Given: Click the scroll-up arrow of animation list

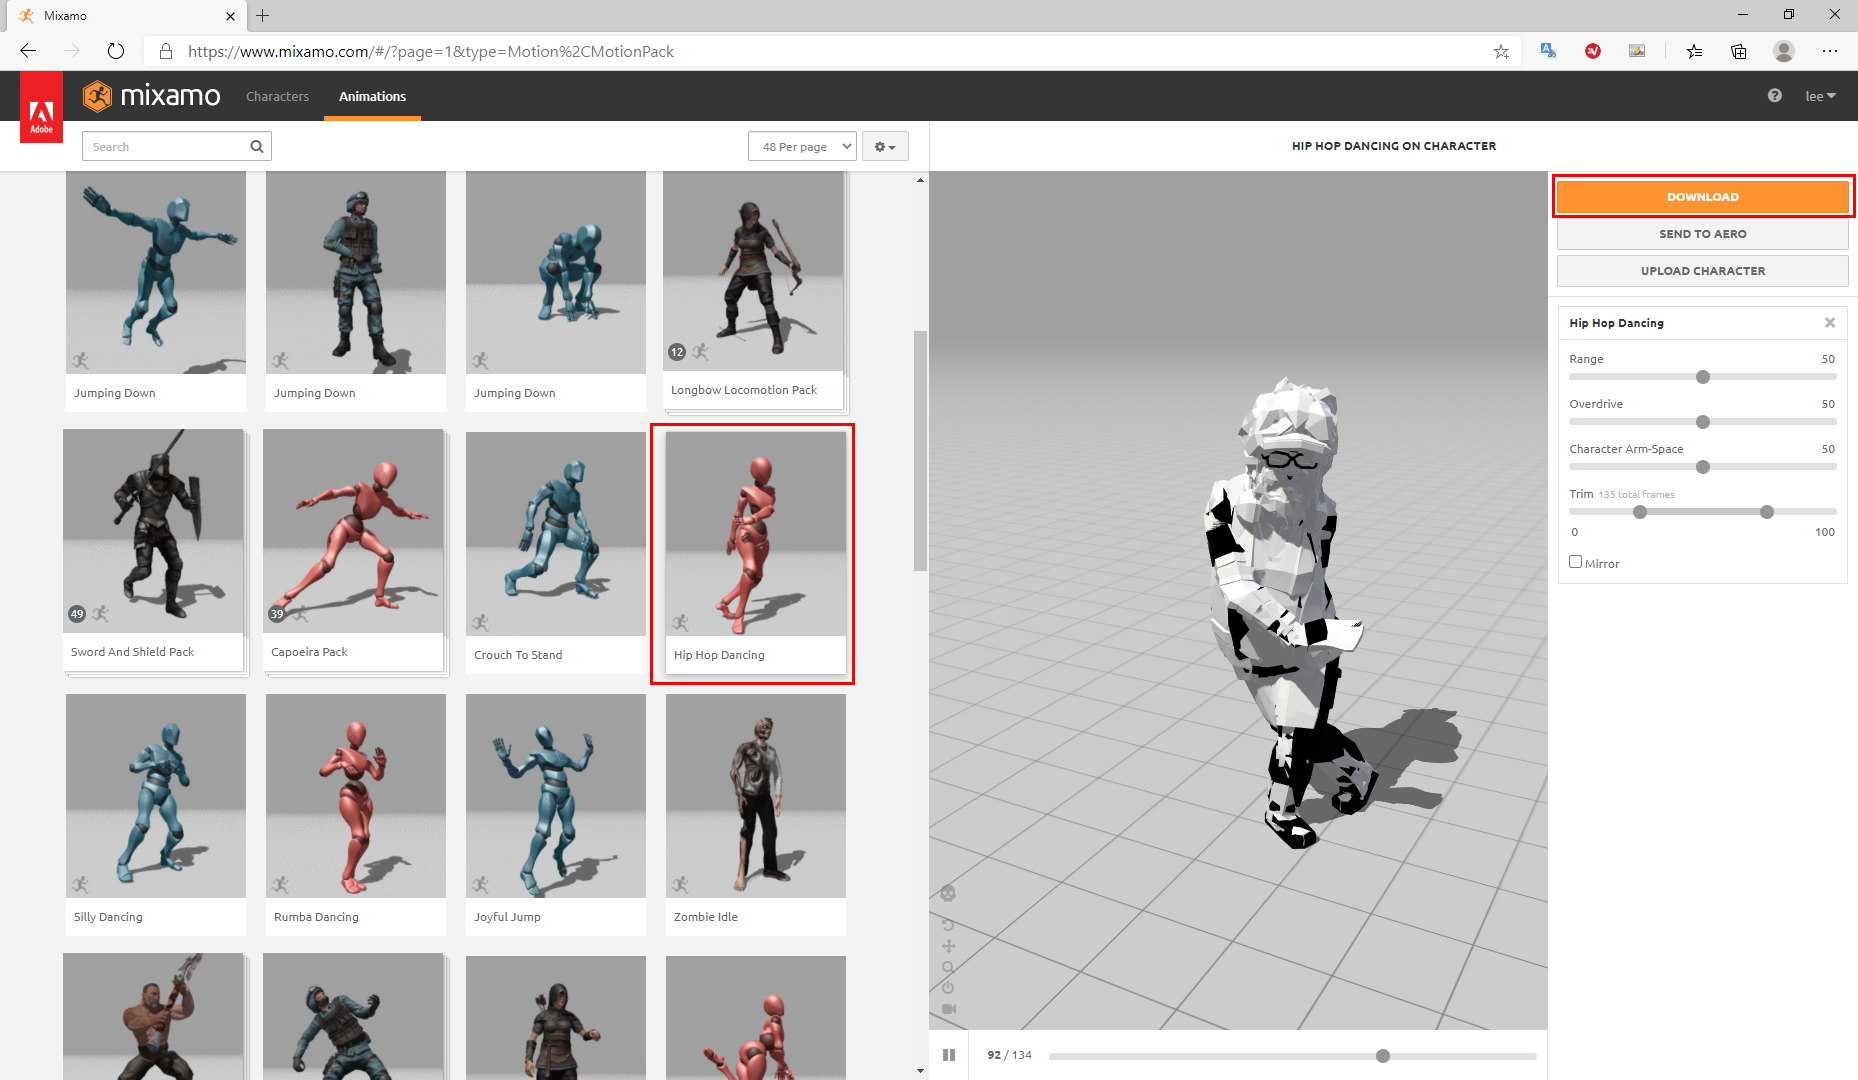Looking at the screenshot, I should [920, 180].
